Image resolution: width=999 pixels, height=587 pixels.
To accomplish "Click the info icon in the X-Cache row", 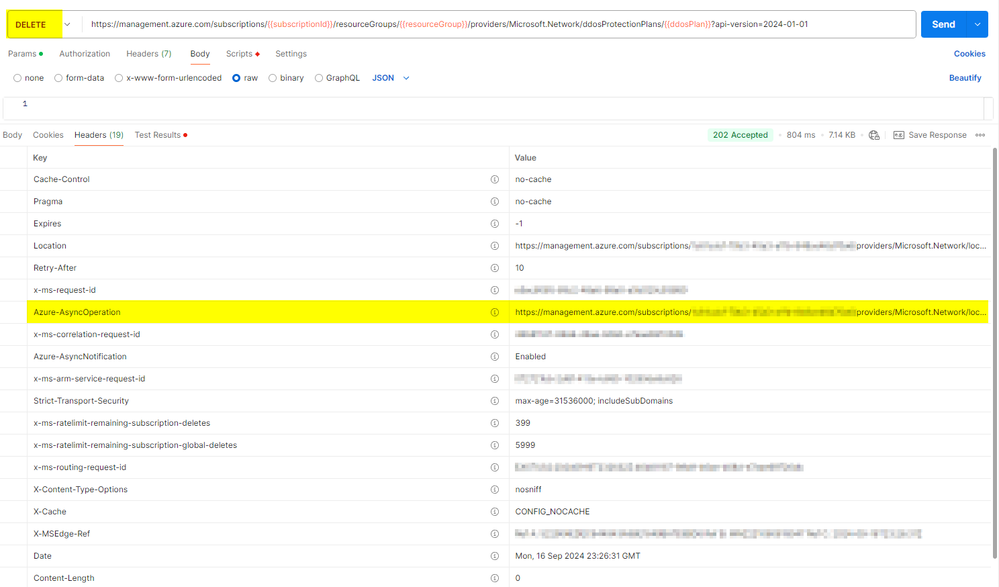I will coord(494,512).
